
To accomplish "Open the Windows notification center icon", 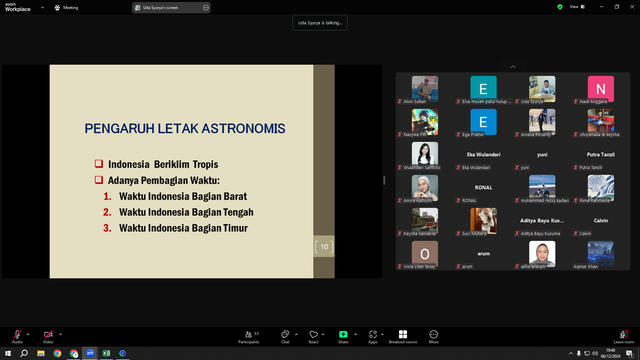I will coord(629,353).
